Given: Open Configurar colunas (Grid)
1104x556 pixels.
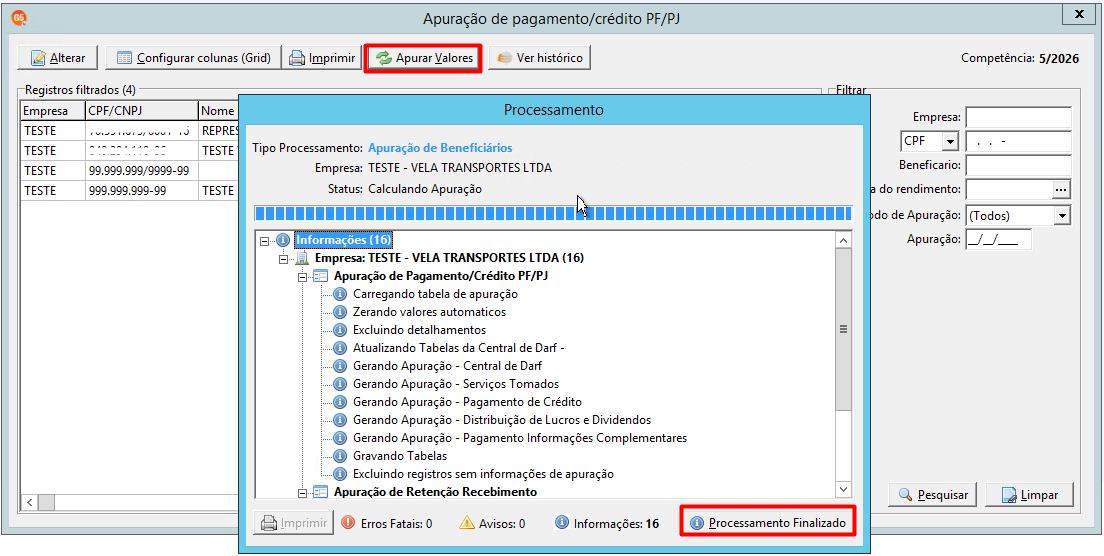Looking at the screenshot, I should (x=193, y=58).
